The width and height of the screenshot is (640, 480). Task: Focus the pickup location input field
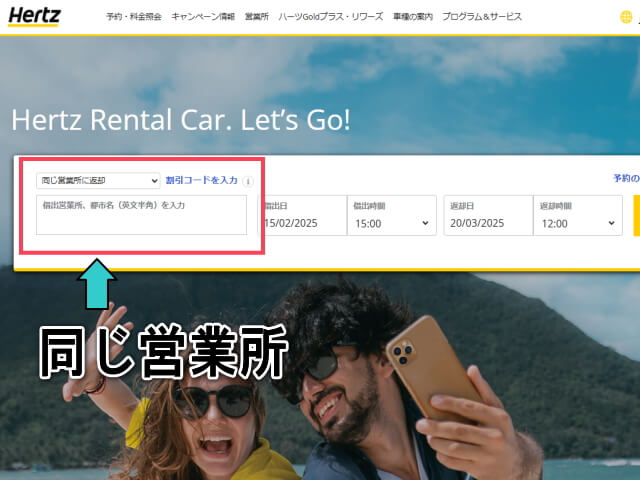(142, 215)
